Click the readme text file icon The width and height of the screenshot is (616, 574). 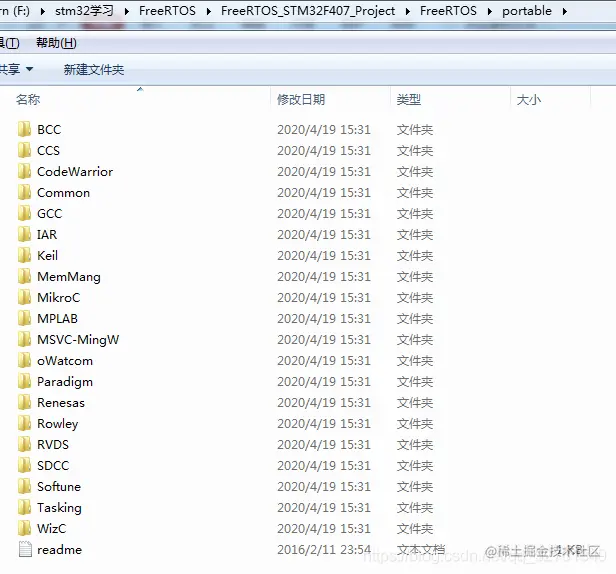pyautogui.click(x=25, y=549)
